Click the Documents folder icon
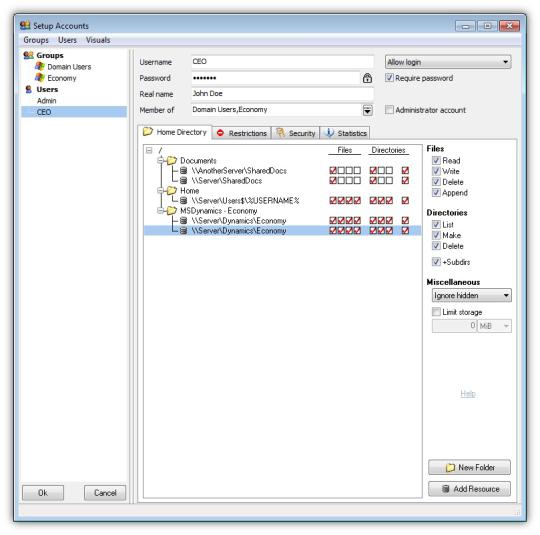540x535 pixels. pyautogui.click(x=171, y=161)
